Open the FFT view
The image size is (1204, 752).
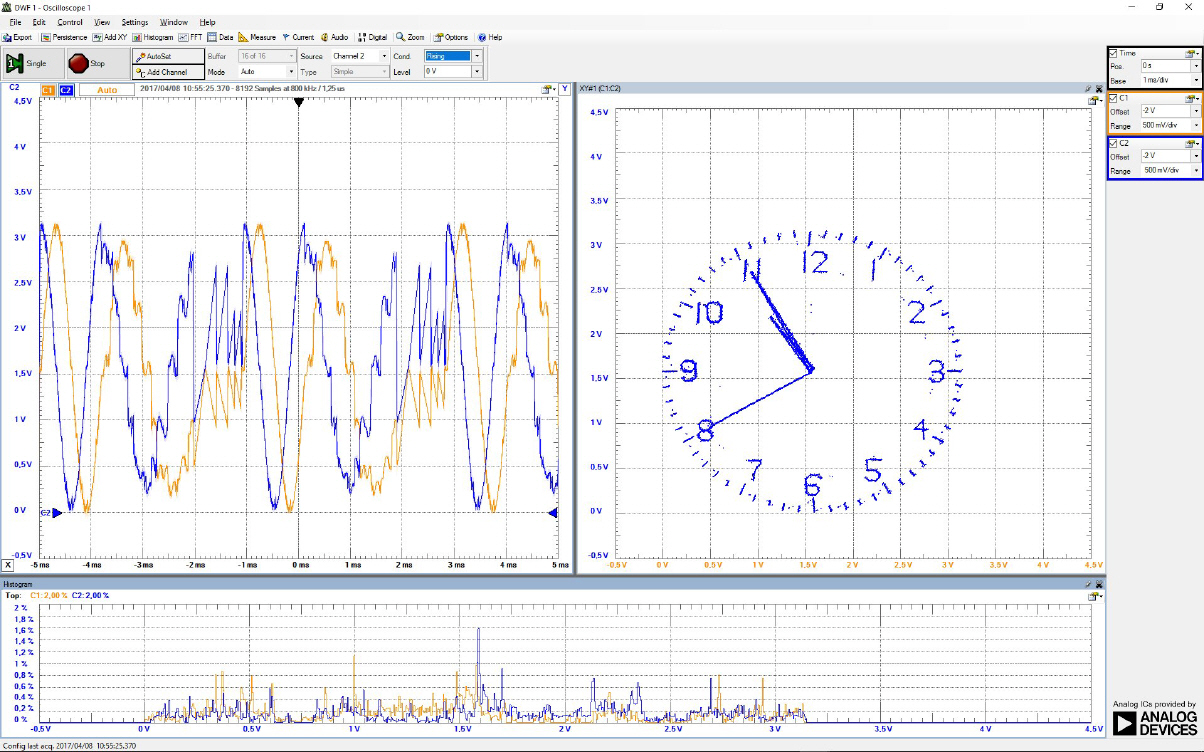point(190,37)
